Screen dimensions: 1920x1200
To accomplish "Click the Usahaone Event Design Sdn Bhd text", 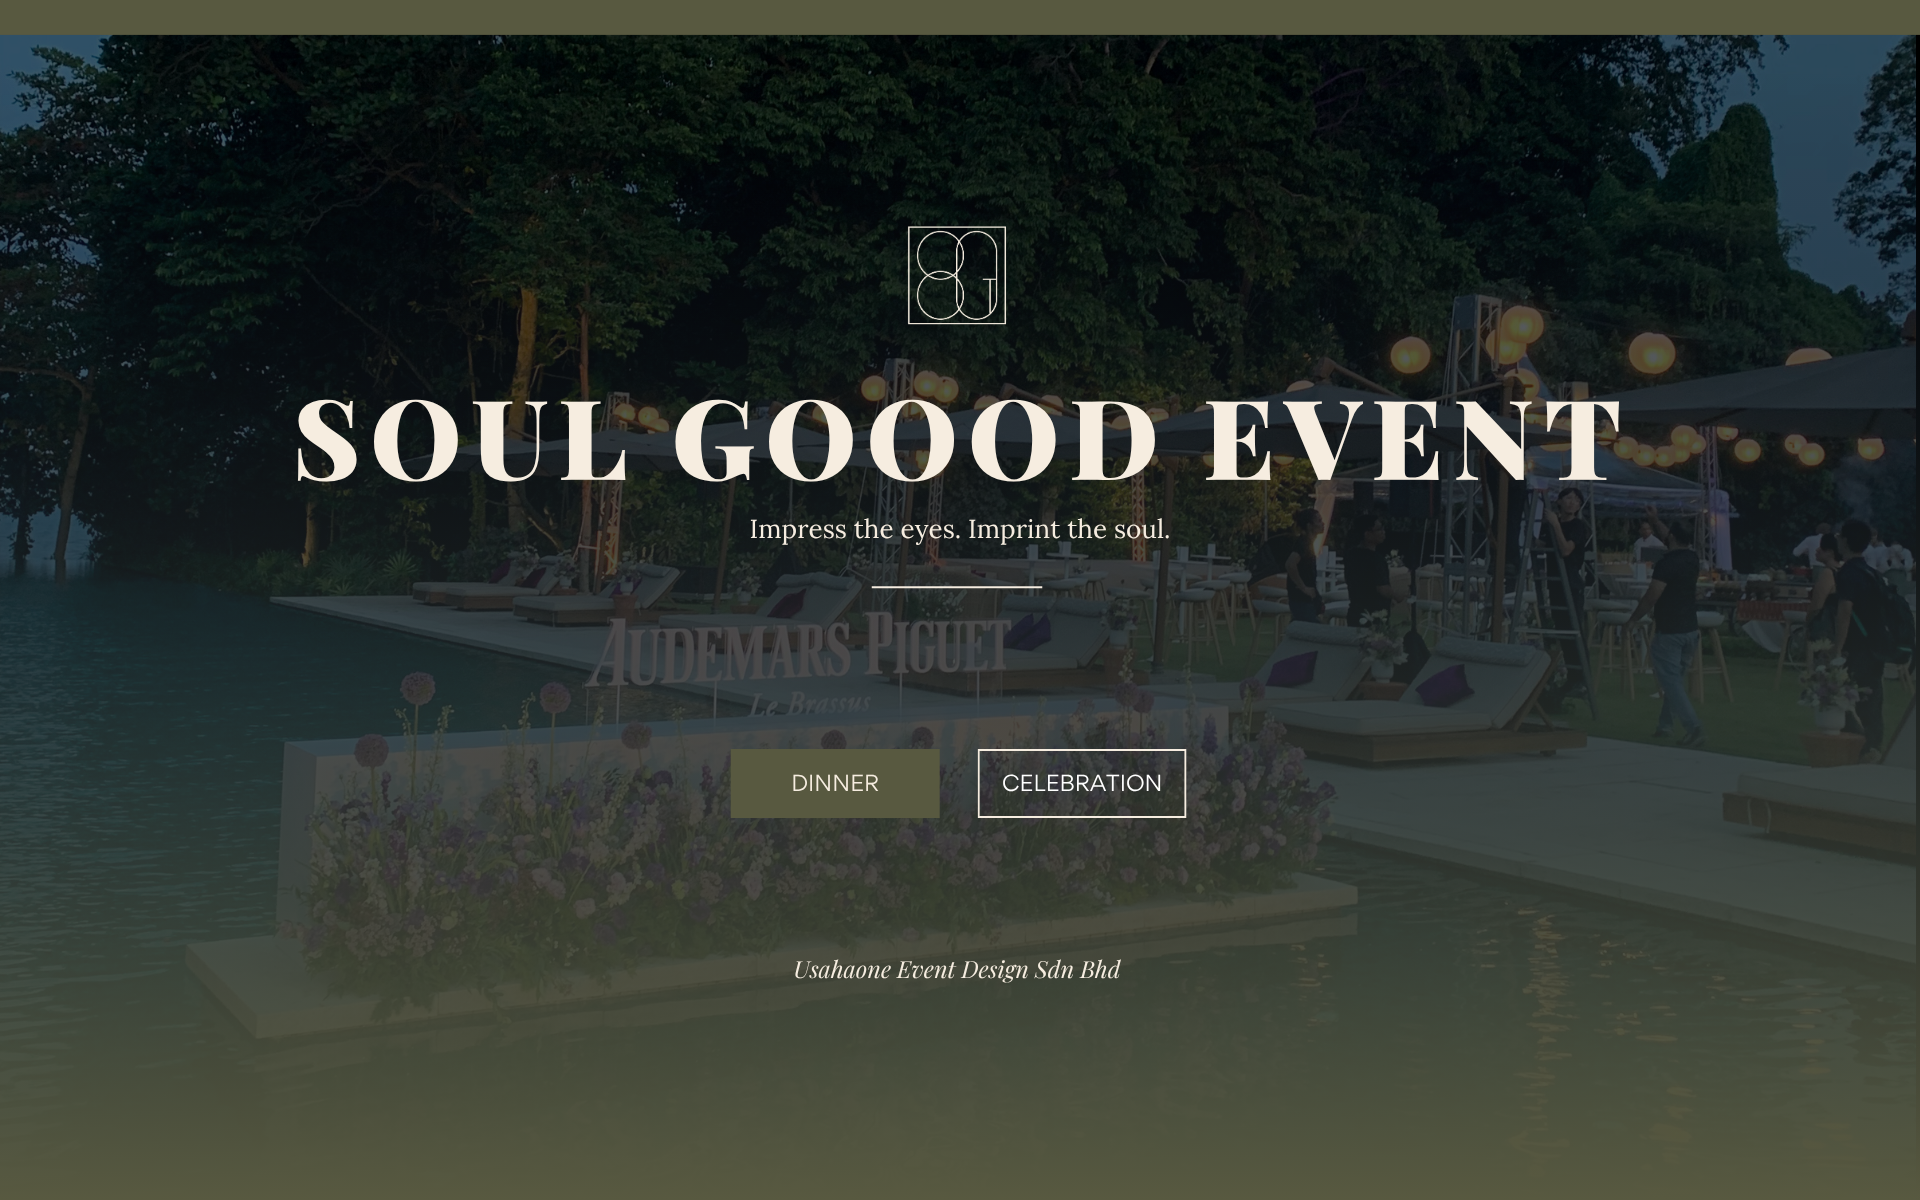I will [x=957, y=970].
